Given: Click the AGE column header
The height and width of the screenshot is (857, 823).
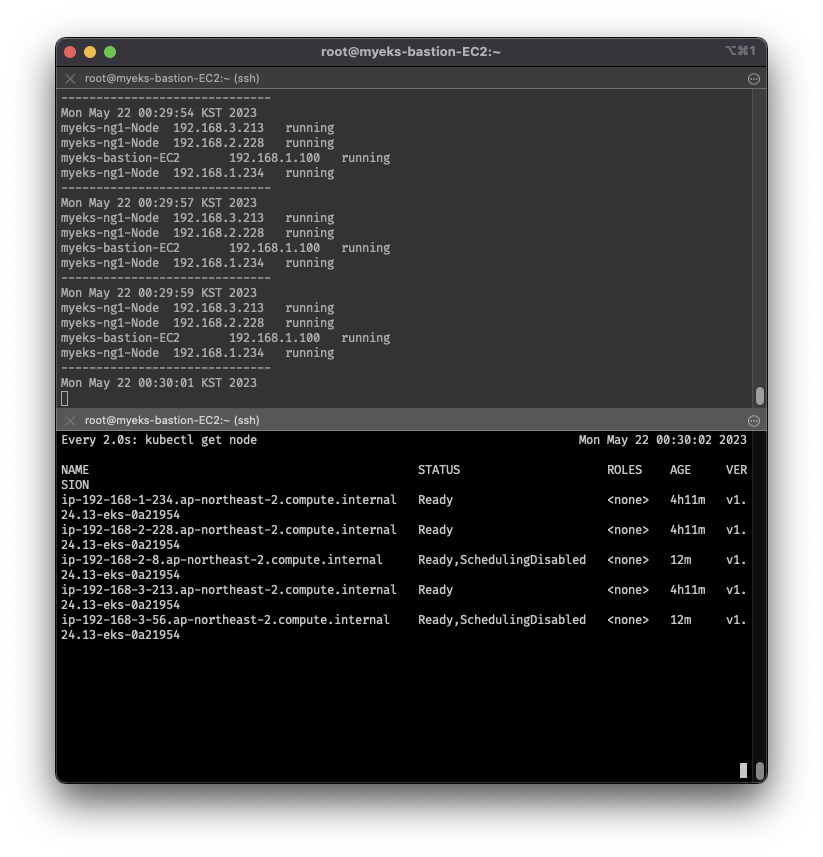Looking at the screenshot, I should (x=680, y=470).
